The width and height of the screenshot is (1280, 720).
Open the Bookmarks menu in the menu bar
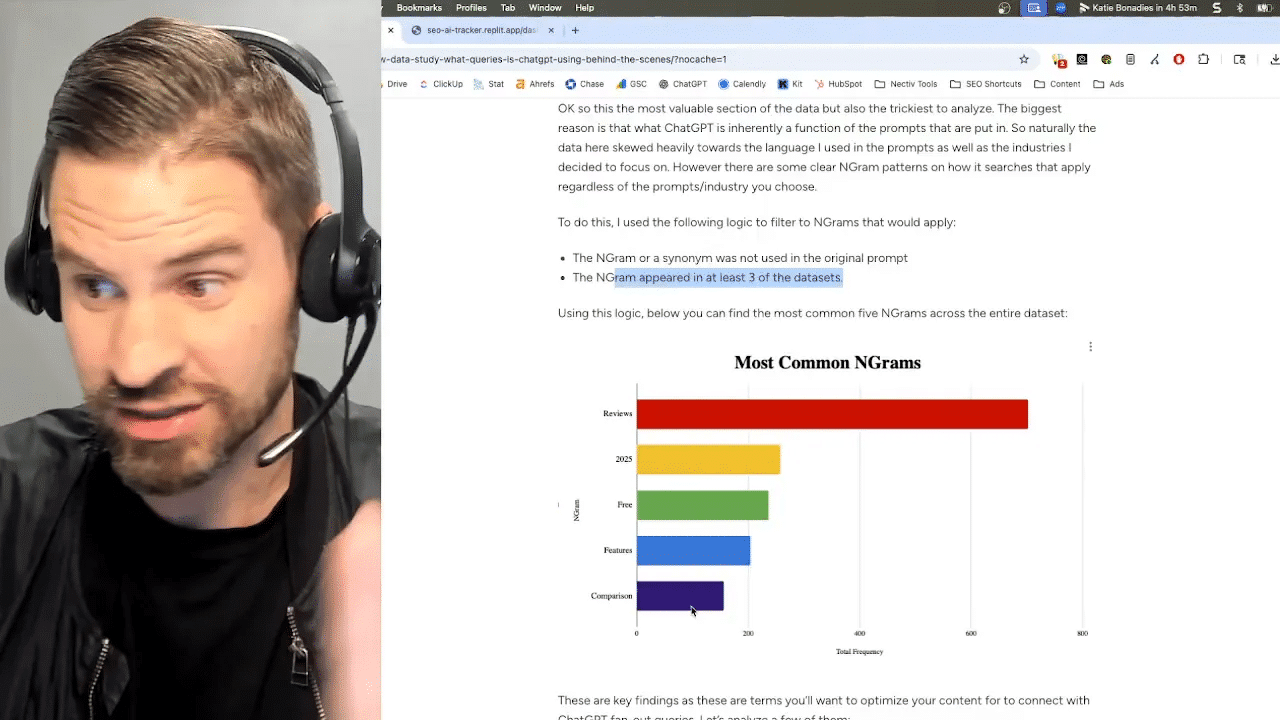coord(419,7)
